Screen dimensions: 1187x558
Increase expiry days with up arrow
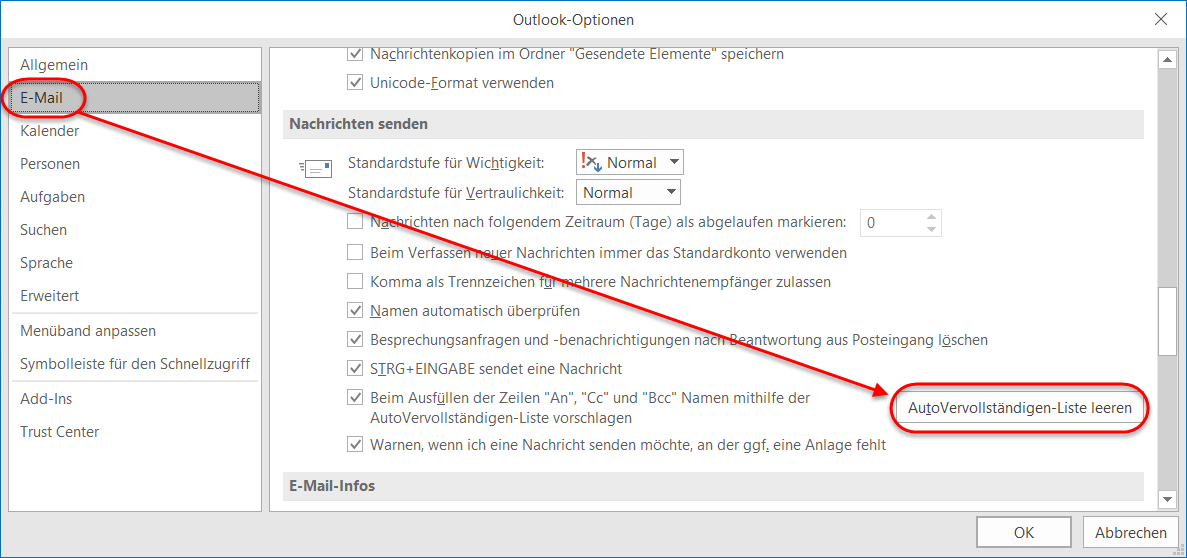(933, 217)
